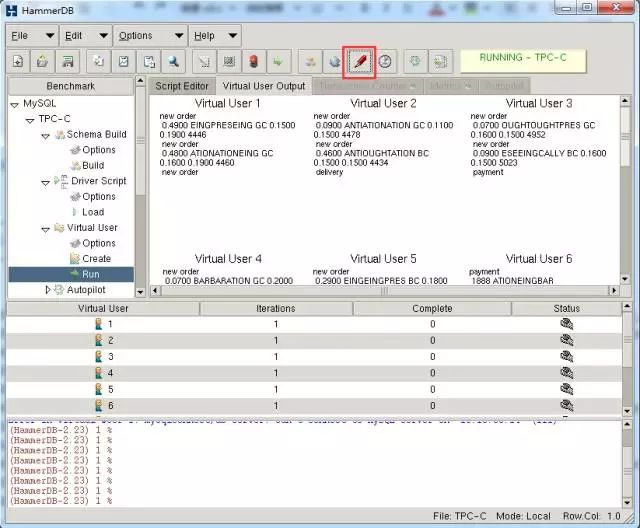Click the open folder toolbar icon
The height and width of the screenshot is (528, 640).
(42, 61)
